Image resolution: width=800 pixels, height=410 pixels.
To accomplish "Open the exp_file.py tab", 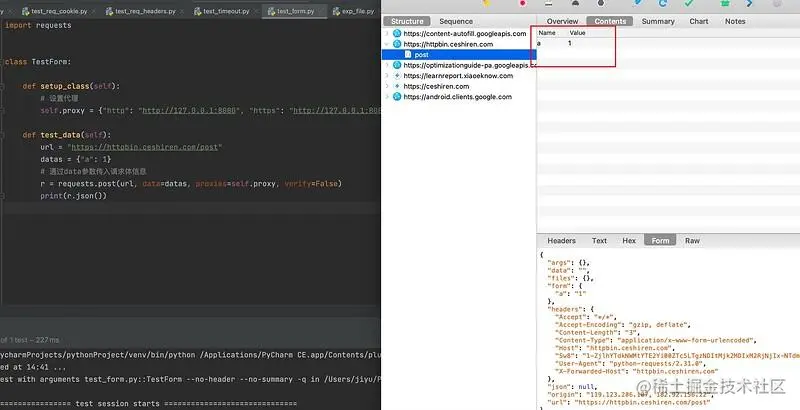I will [x=354, y=11].
